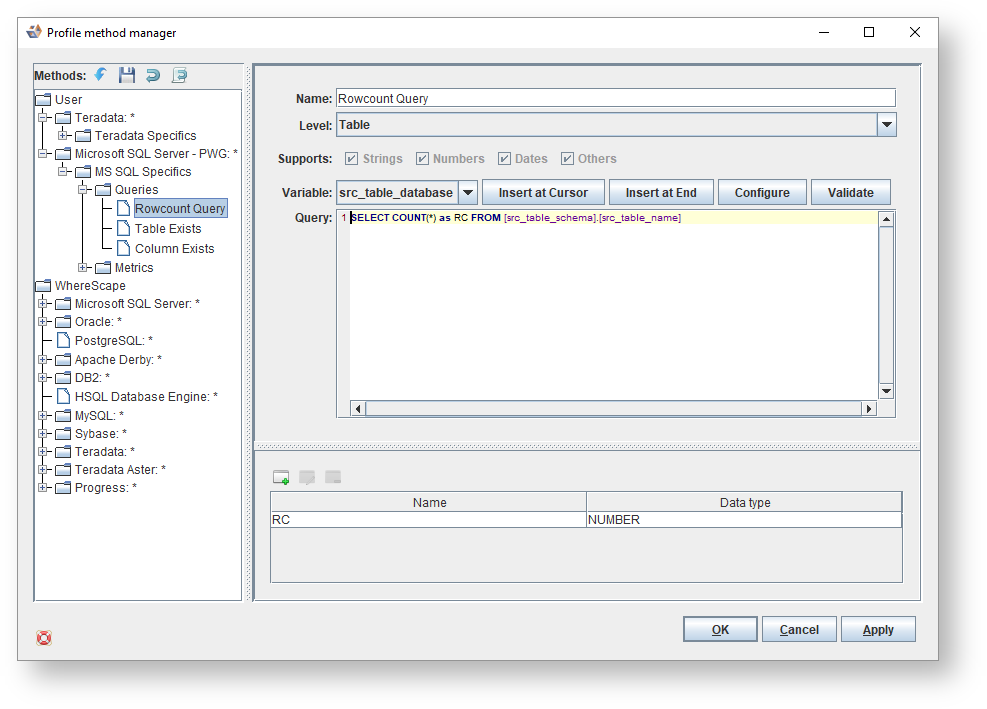Toggle the Dates checkbox
This screenshot has width=987, height=709.
tap(505, 159)
